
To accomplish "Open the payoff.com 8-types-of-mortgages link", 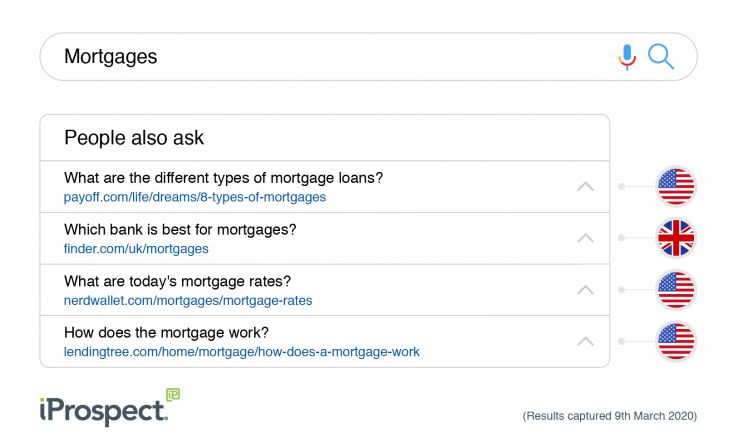I will [194, 197].
